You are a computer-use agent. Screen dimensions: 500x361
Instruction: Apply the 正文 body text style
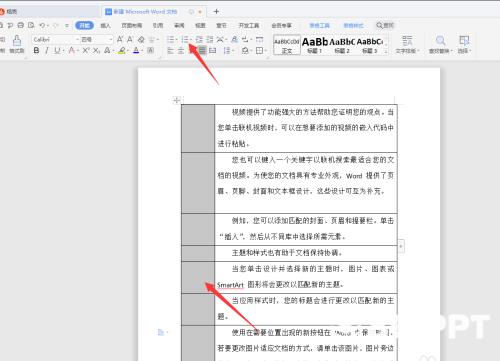tap(287, 45)
